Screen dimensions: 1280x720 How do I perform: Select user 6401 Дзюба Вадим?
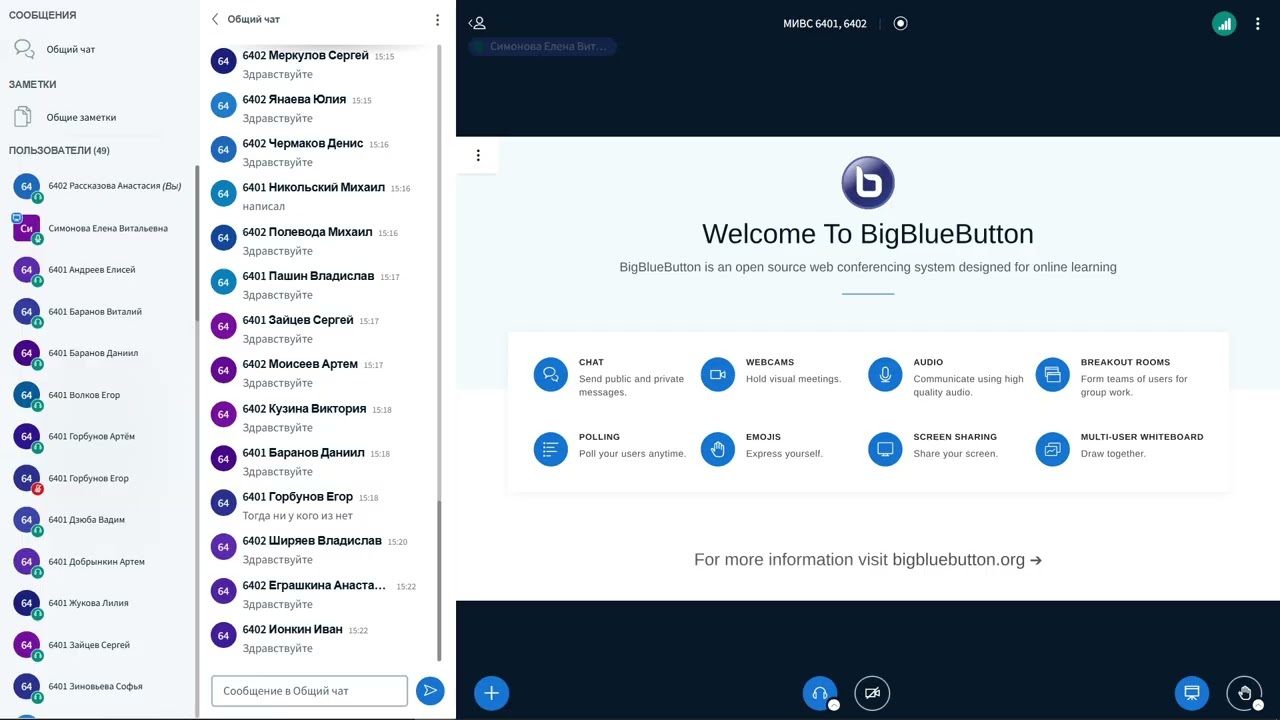click(100, 520)
